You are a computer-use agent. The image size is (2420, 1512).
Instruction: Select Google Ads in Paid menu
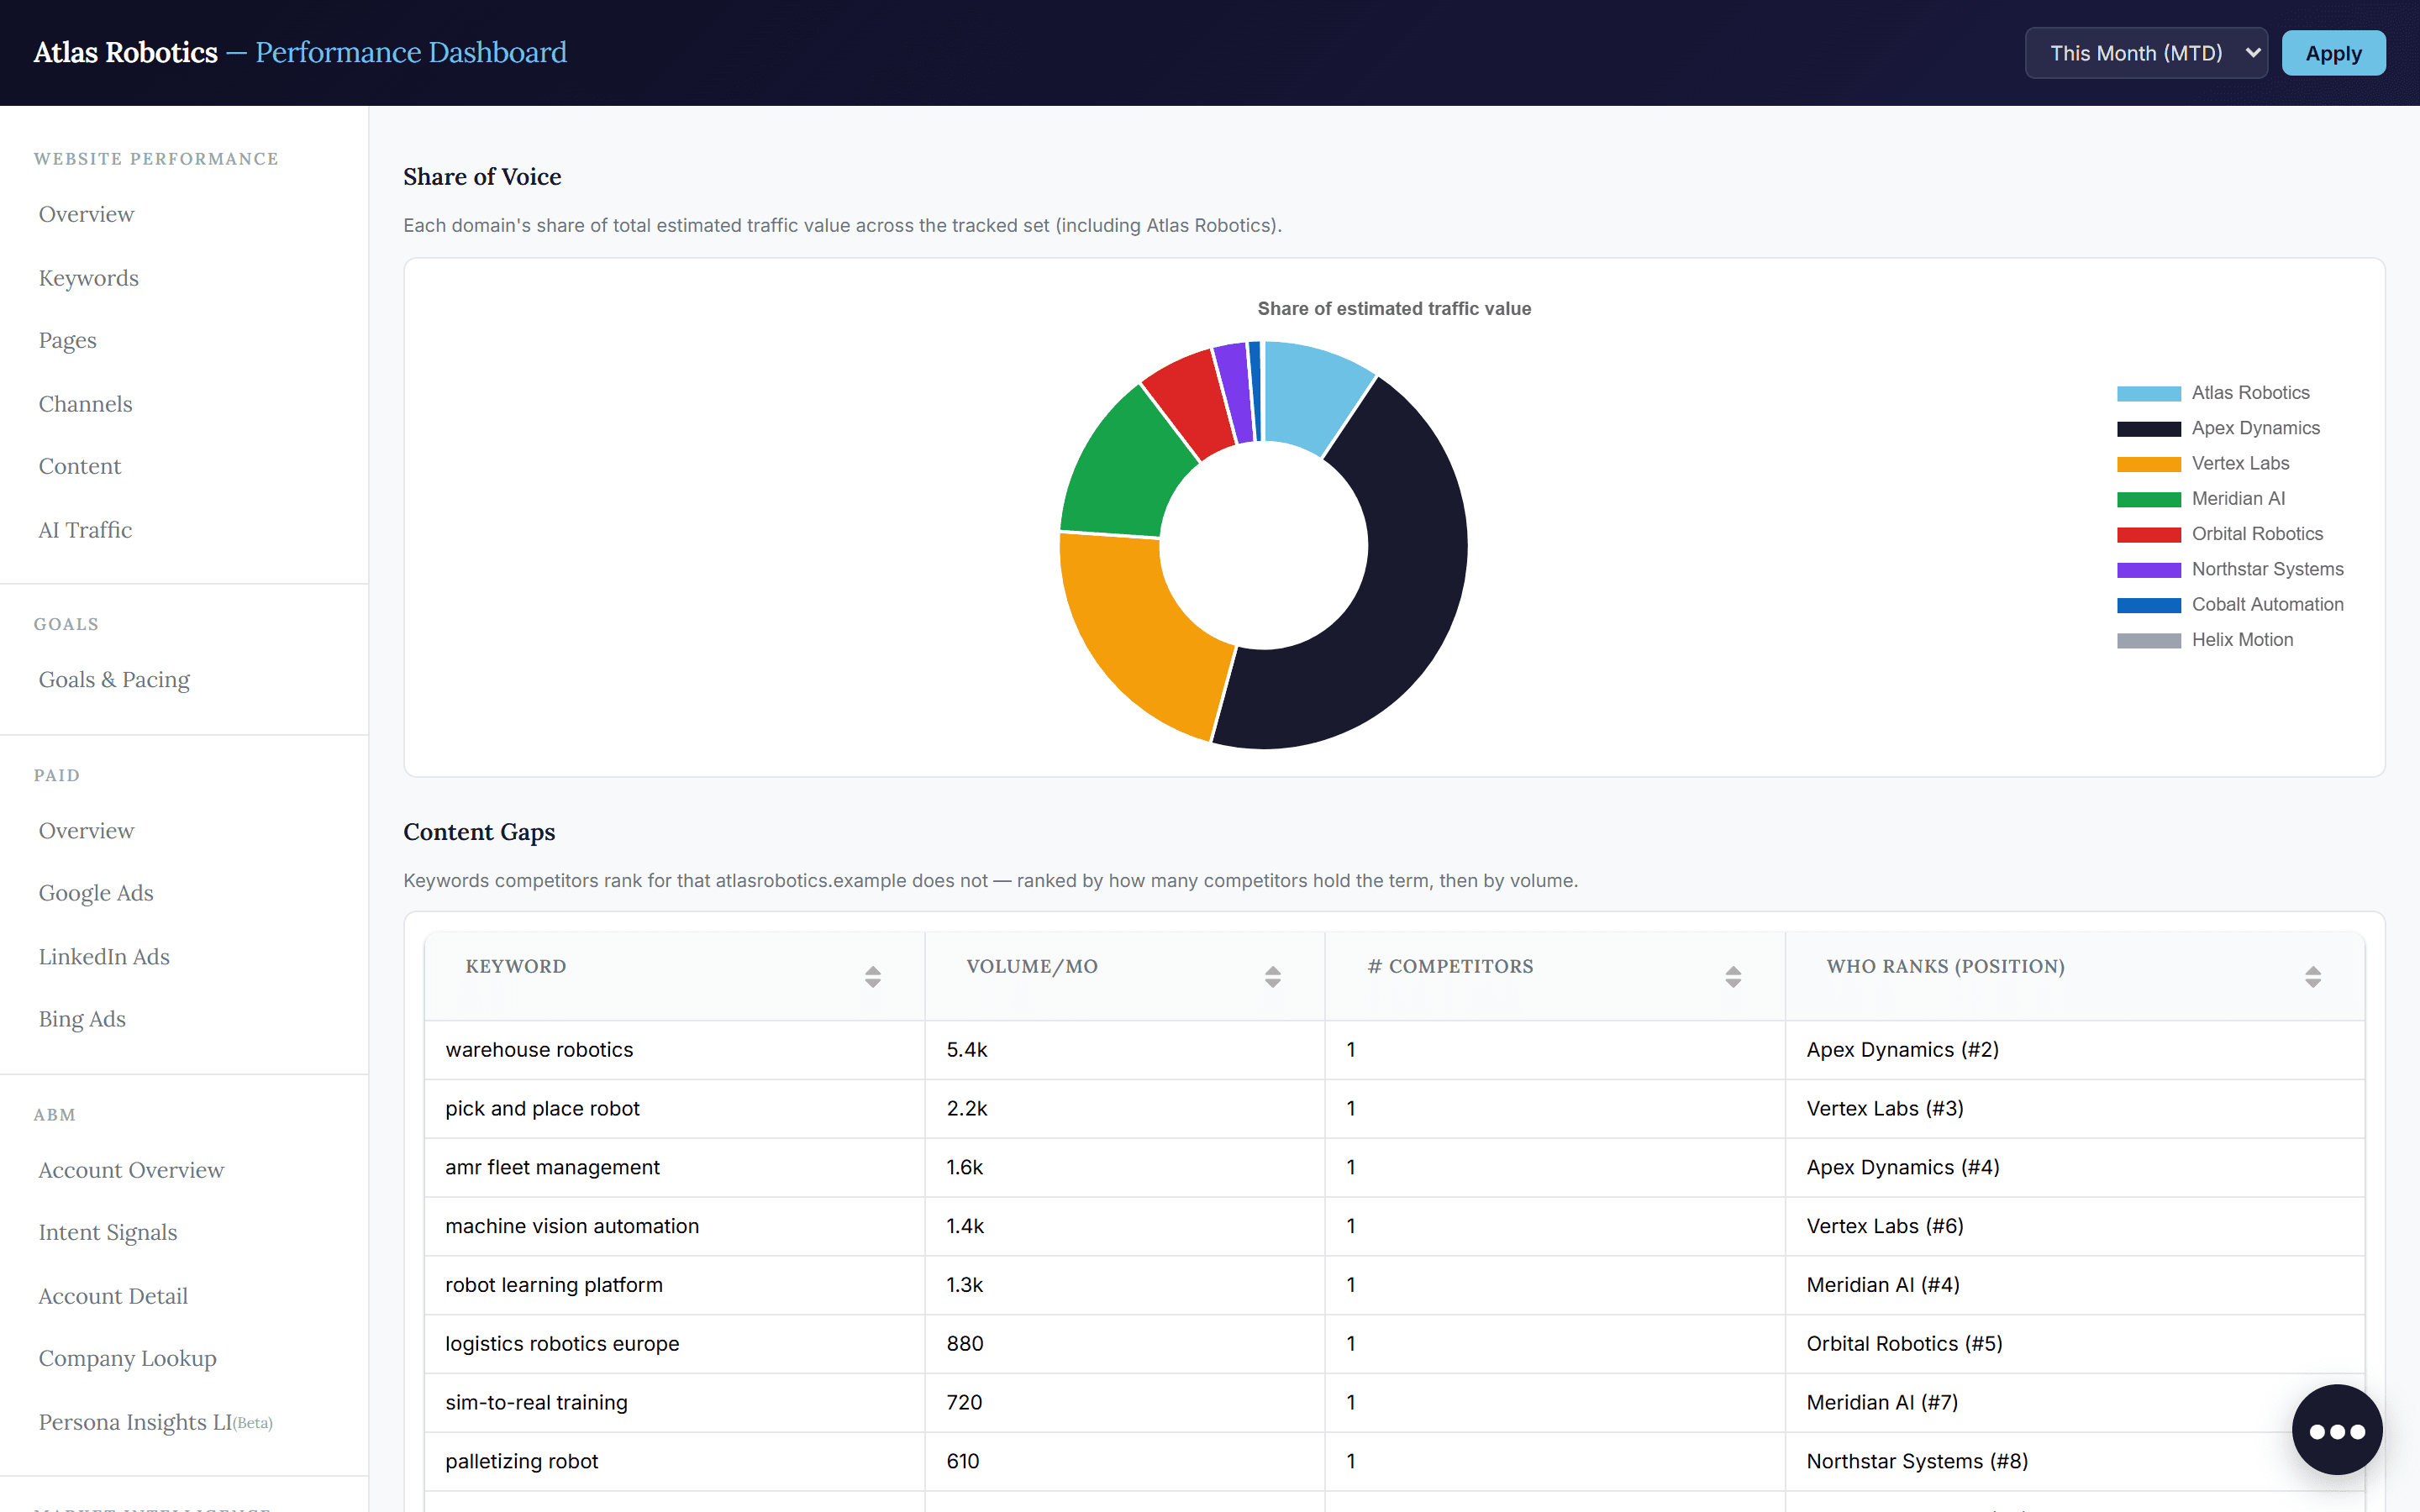[96, 892]
